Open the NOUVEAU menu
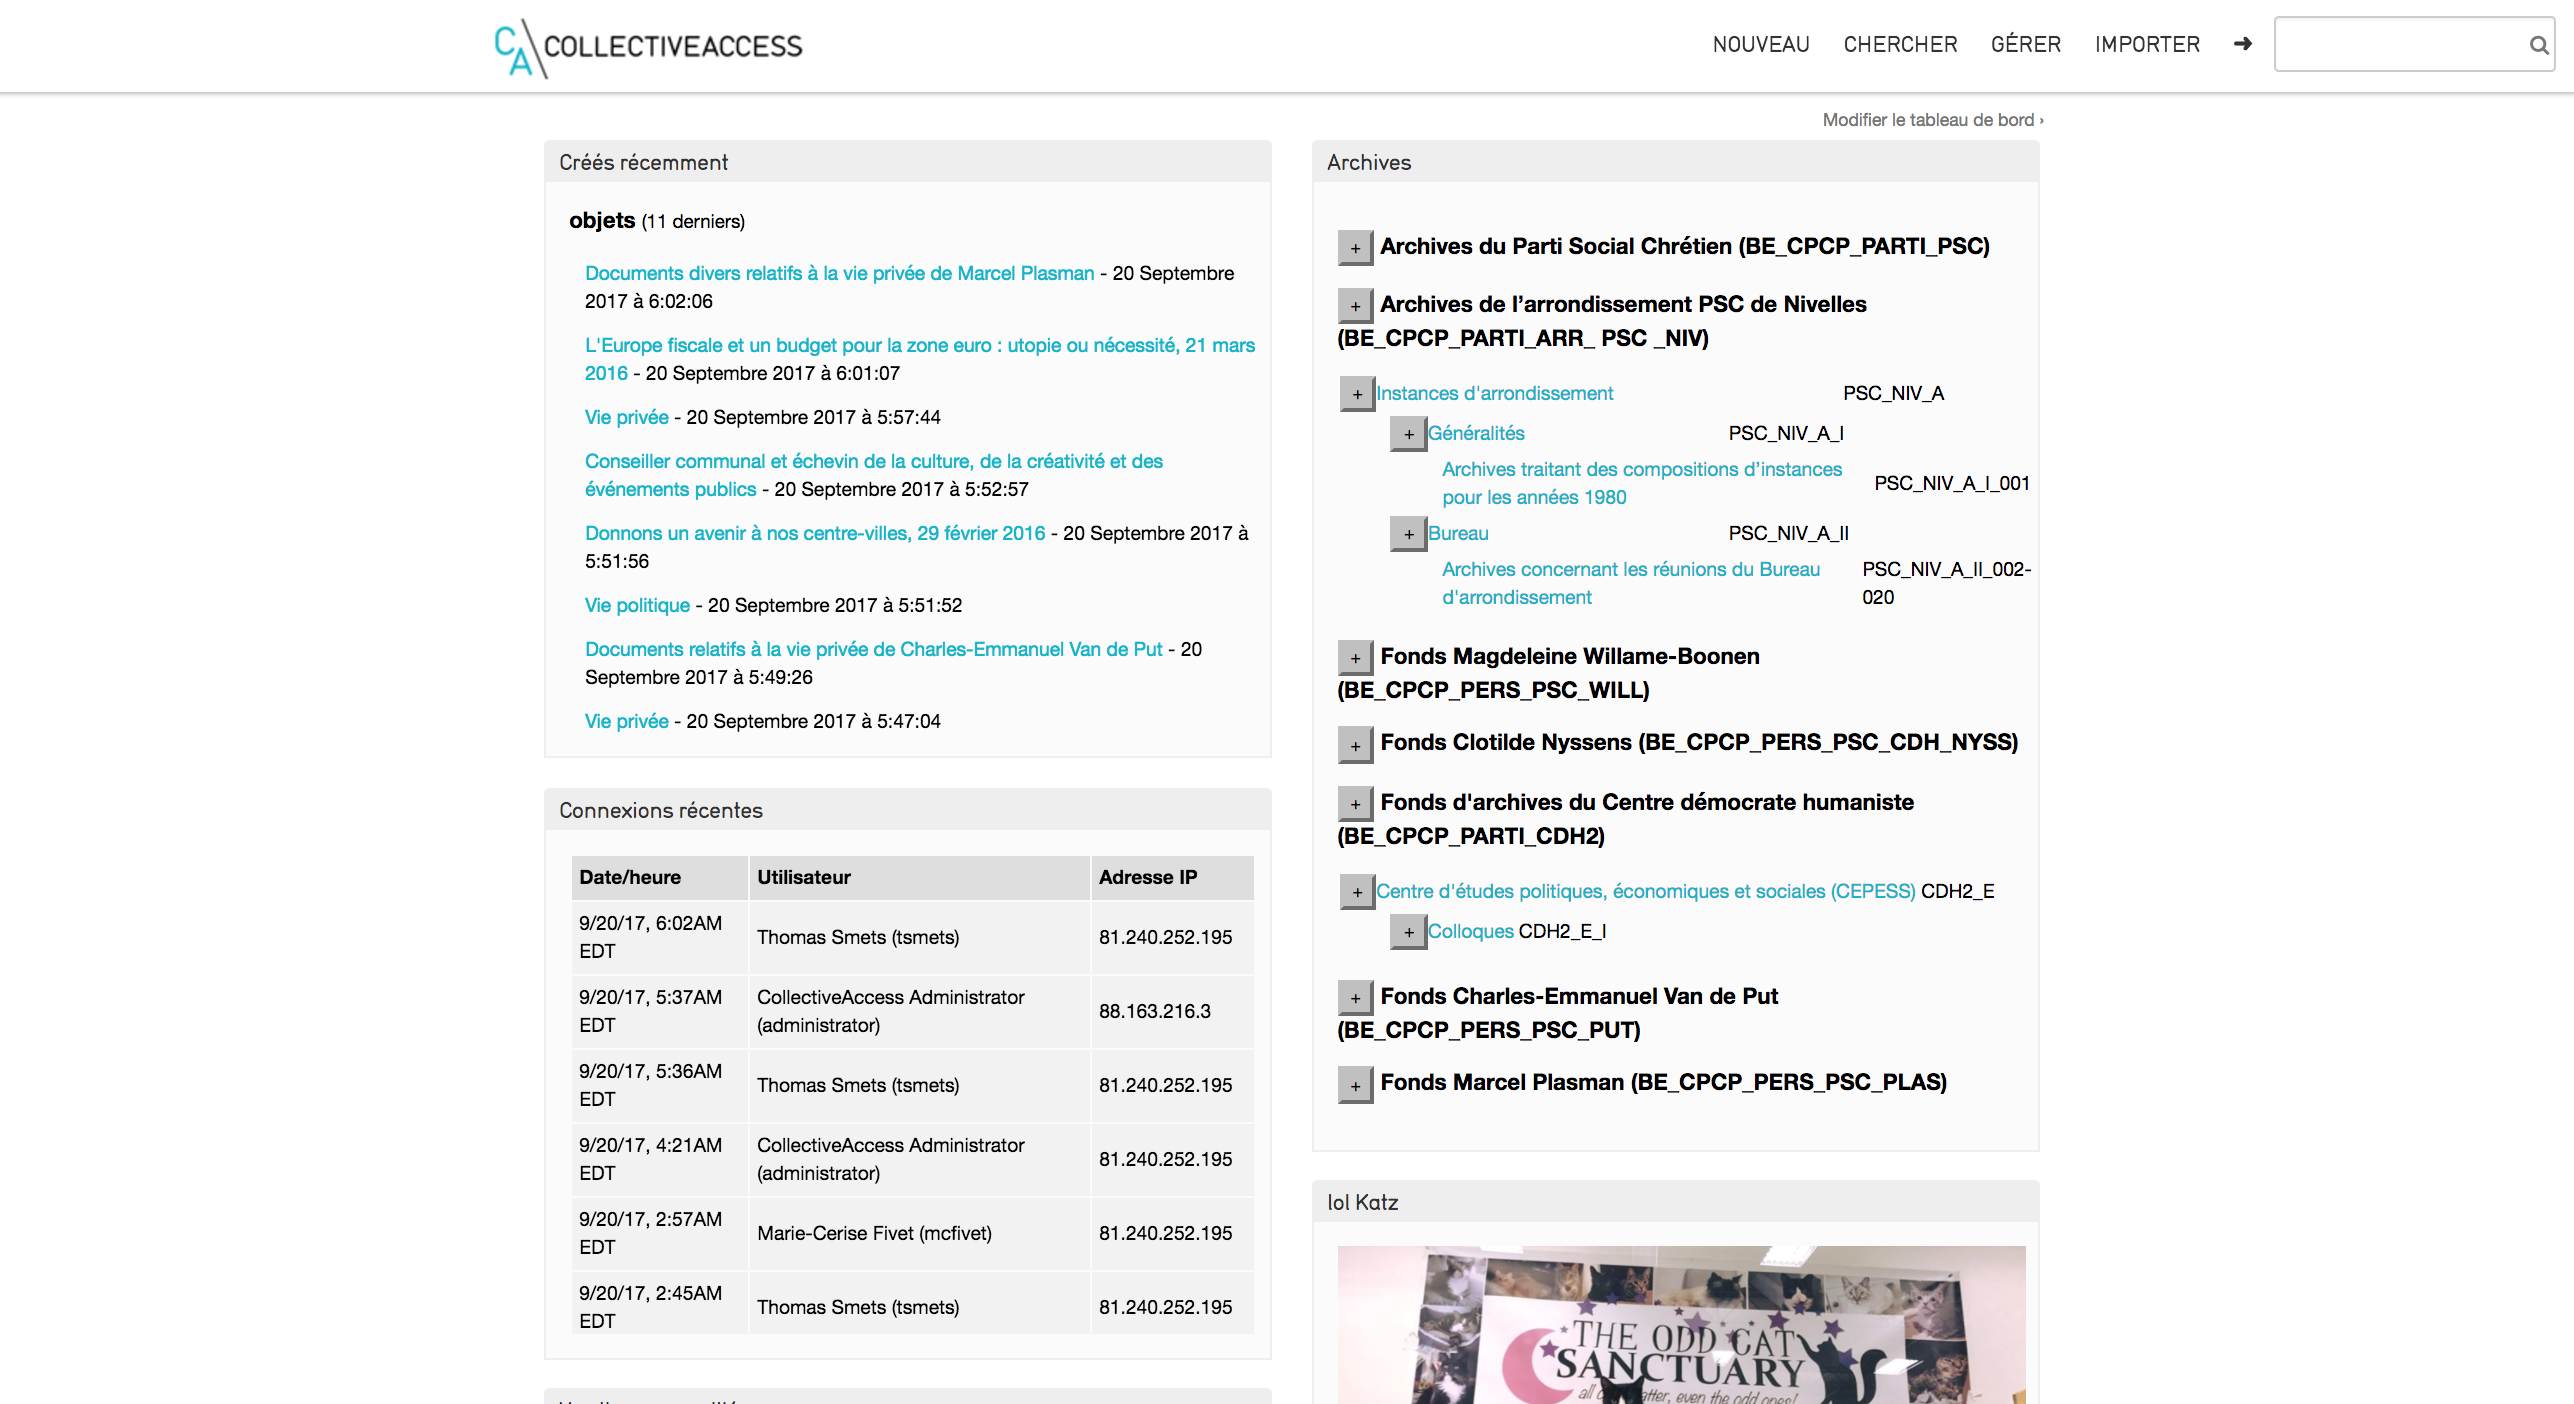Screen dimensions: 2574x1404 [1760, 45]
